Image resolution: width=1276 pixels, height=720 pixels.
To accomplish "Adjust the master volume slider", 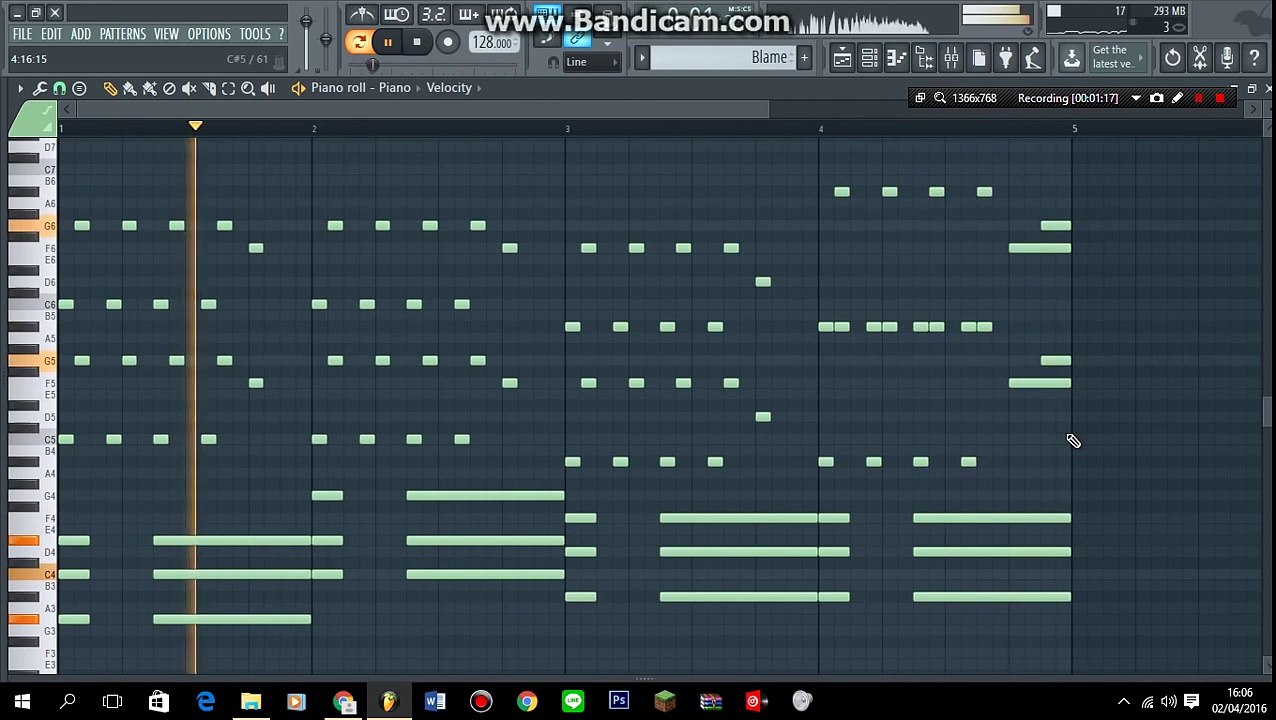I will [306, 20].
